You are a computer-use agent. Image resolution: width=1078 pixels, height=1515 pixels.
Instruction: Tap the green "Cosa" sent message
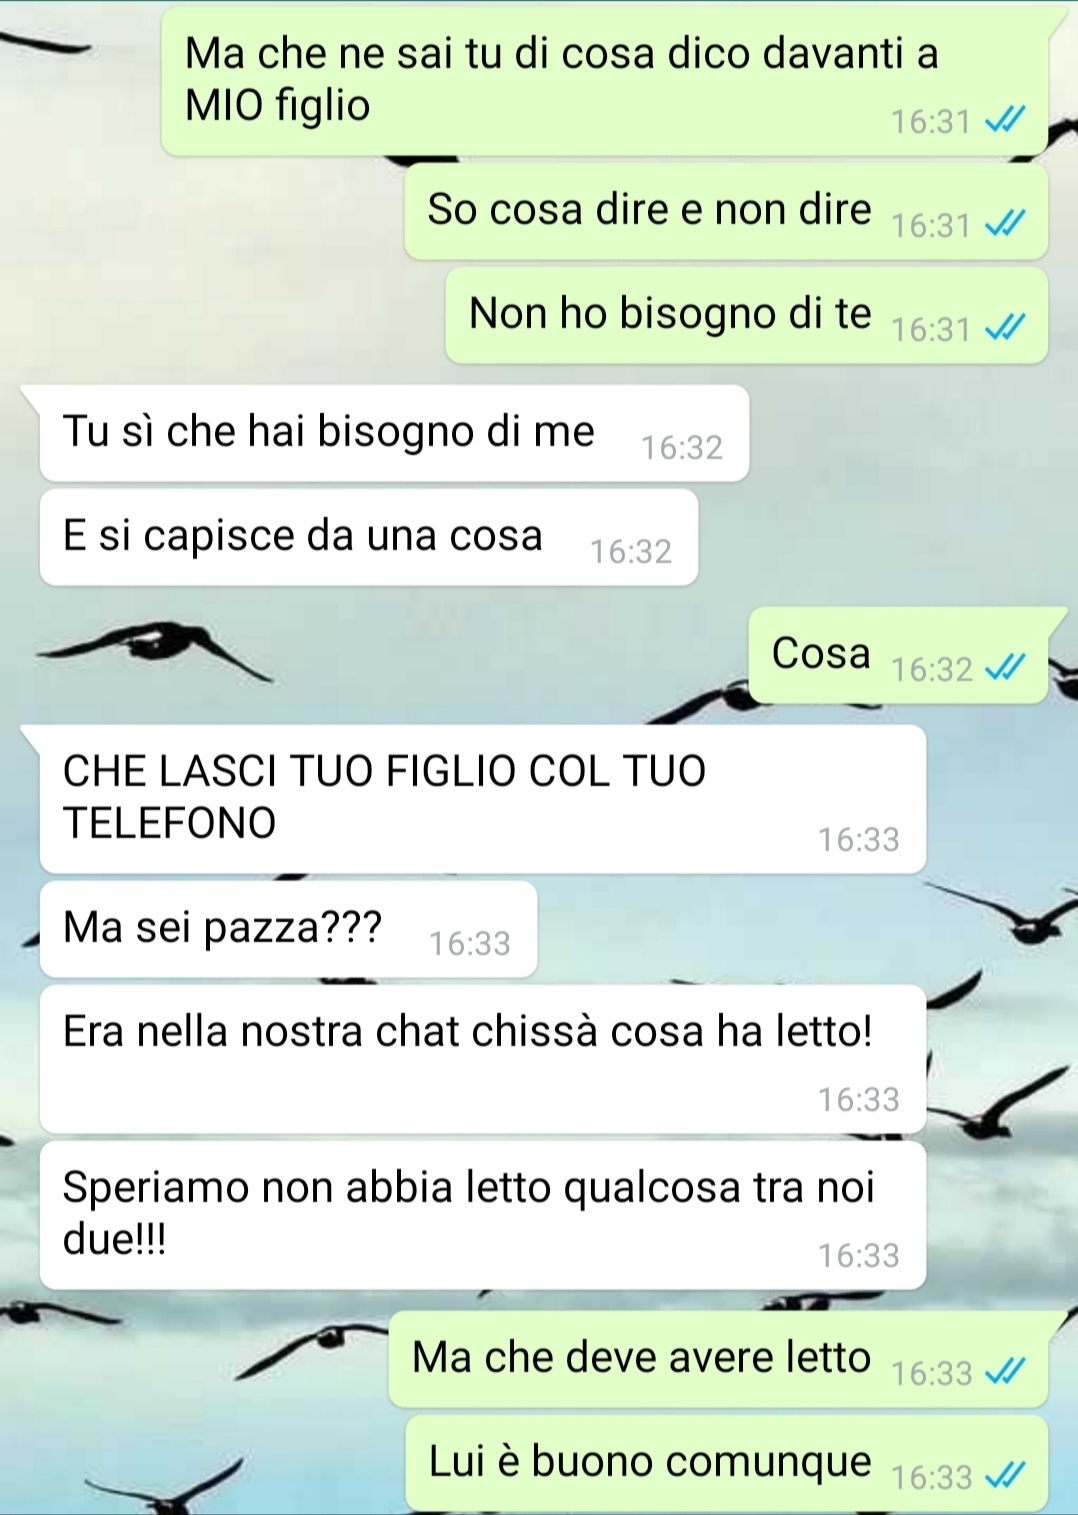898,655
